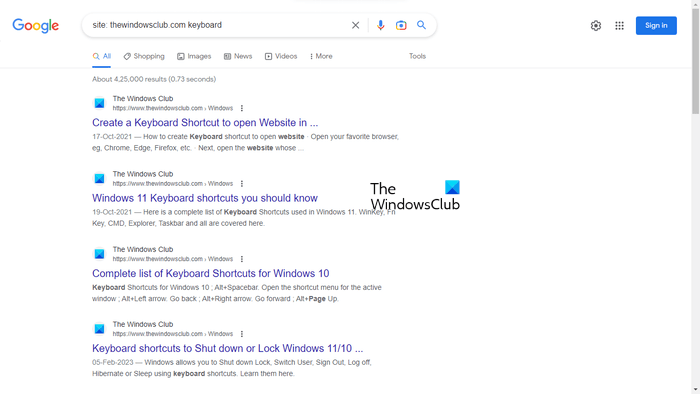
Task: Open three-dot menu for Shut down or Lock result
Action: [242, 334]
